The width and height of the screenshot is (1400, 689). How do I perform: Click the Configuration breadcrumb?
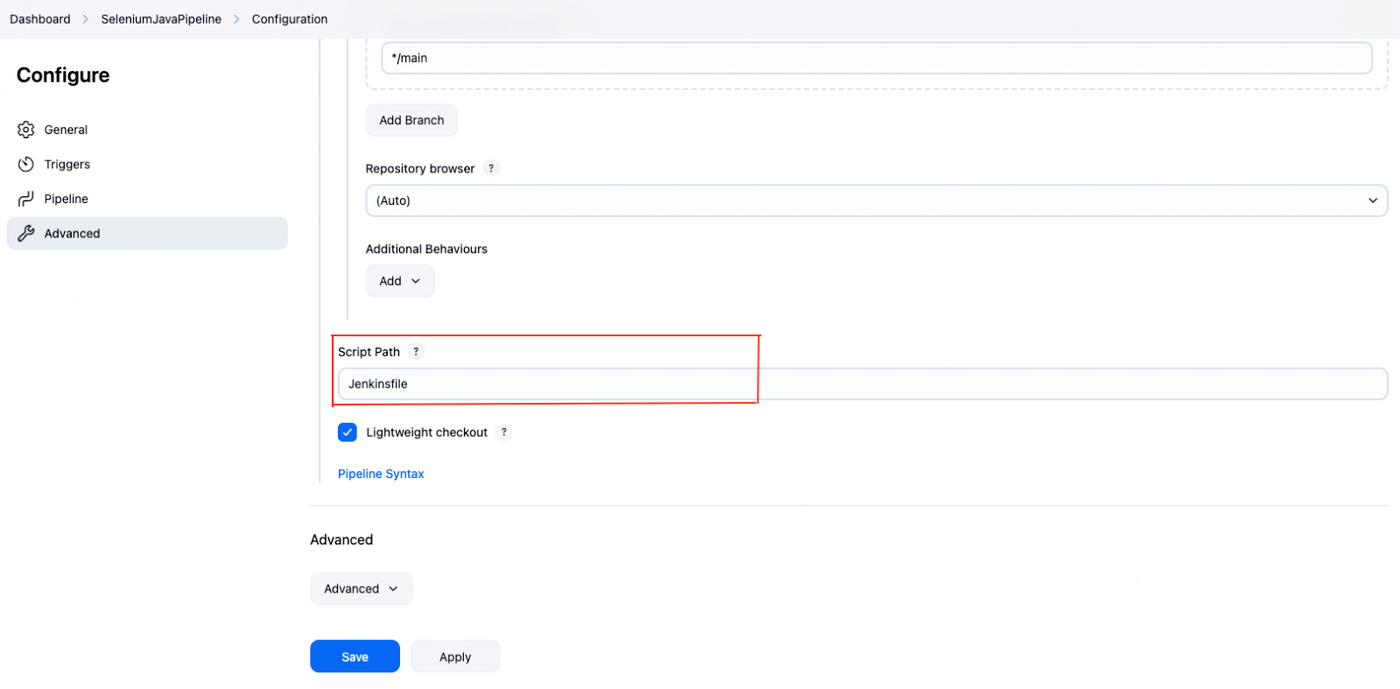[290, 19]
